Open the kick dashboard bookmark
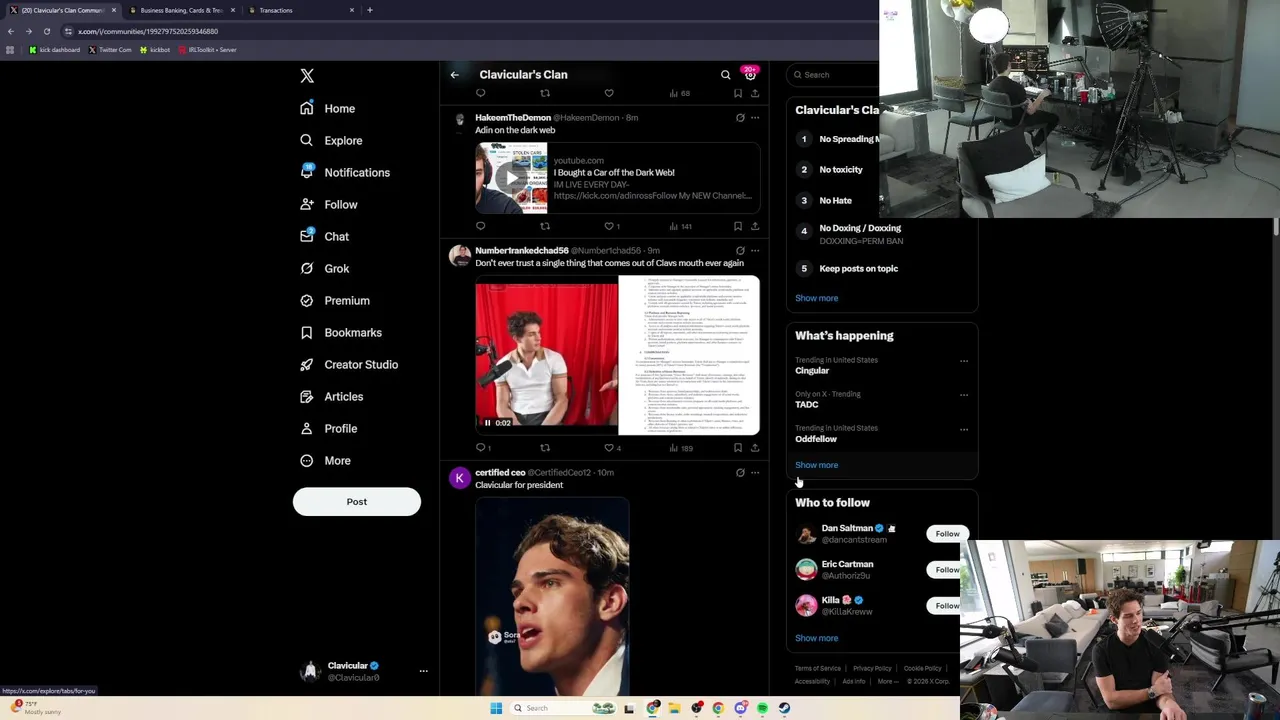This screenshot has height=720, width=1280. tap(55, 50)
